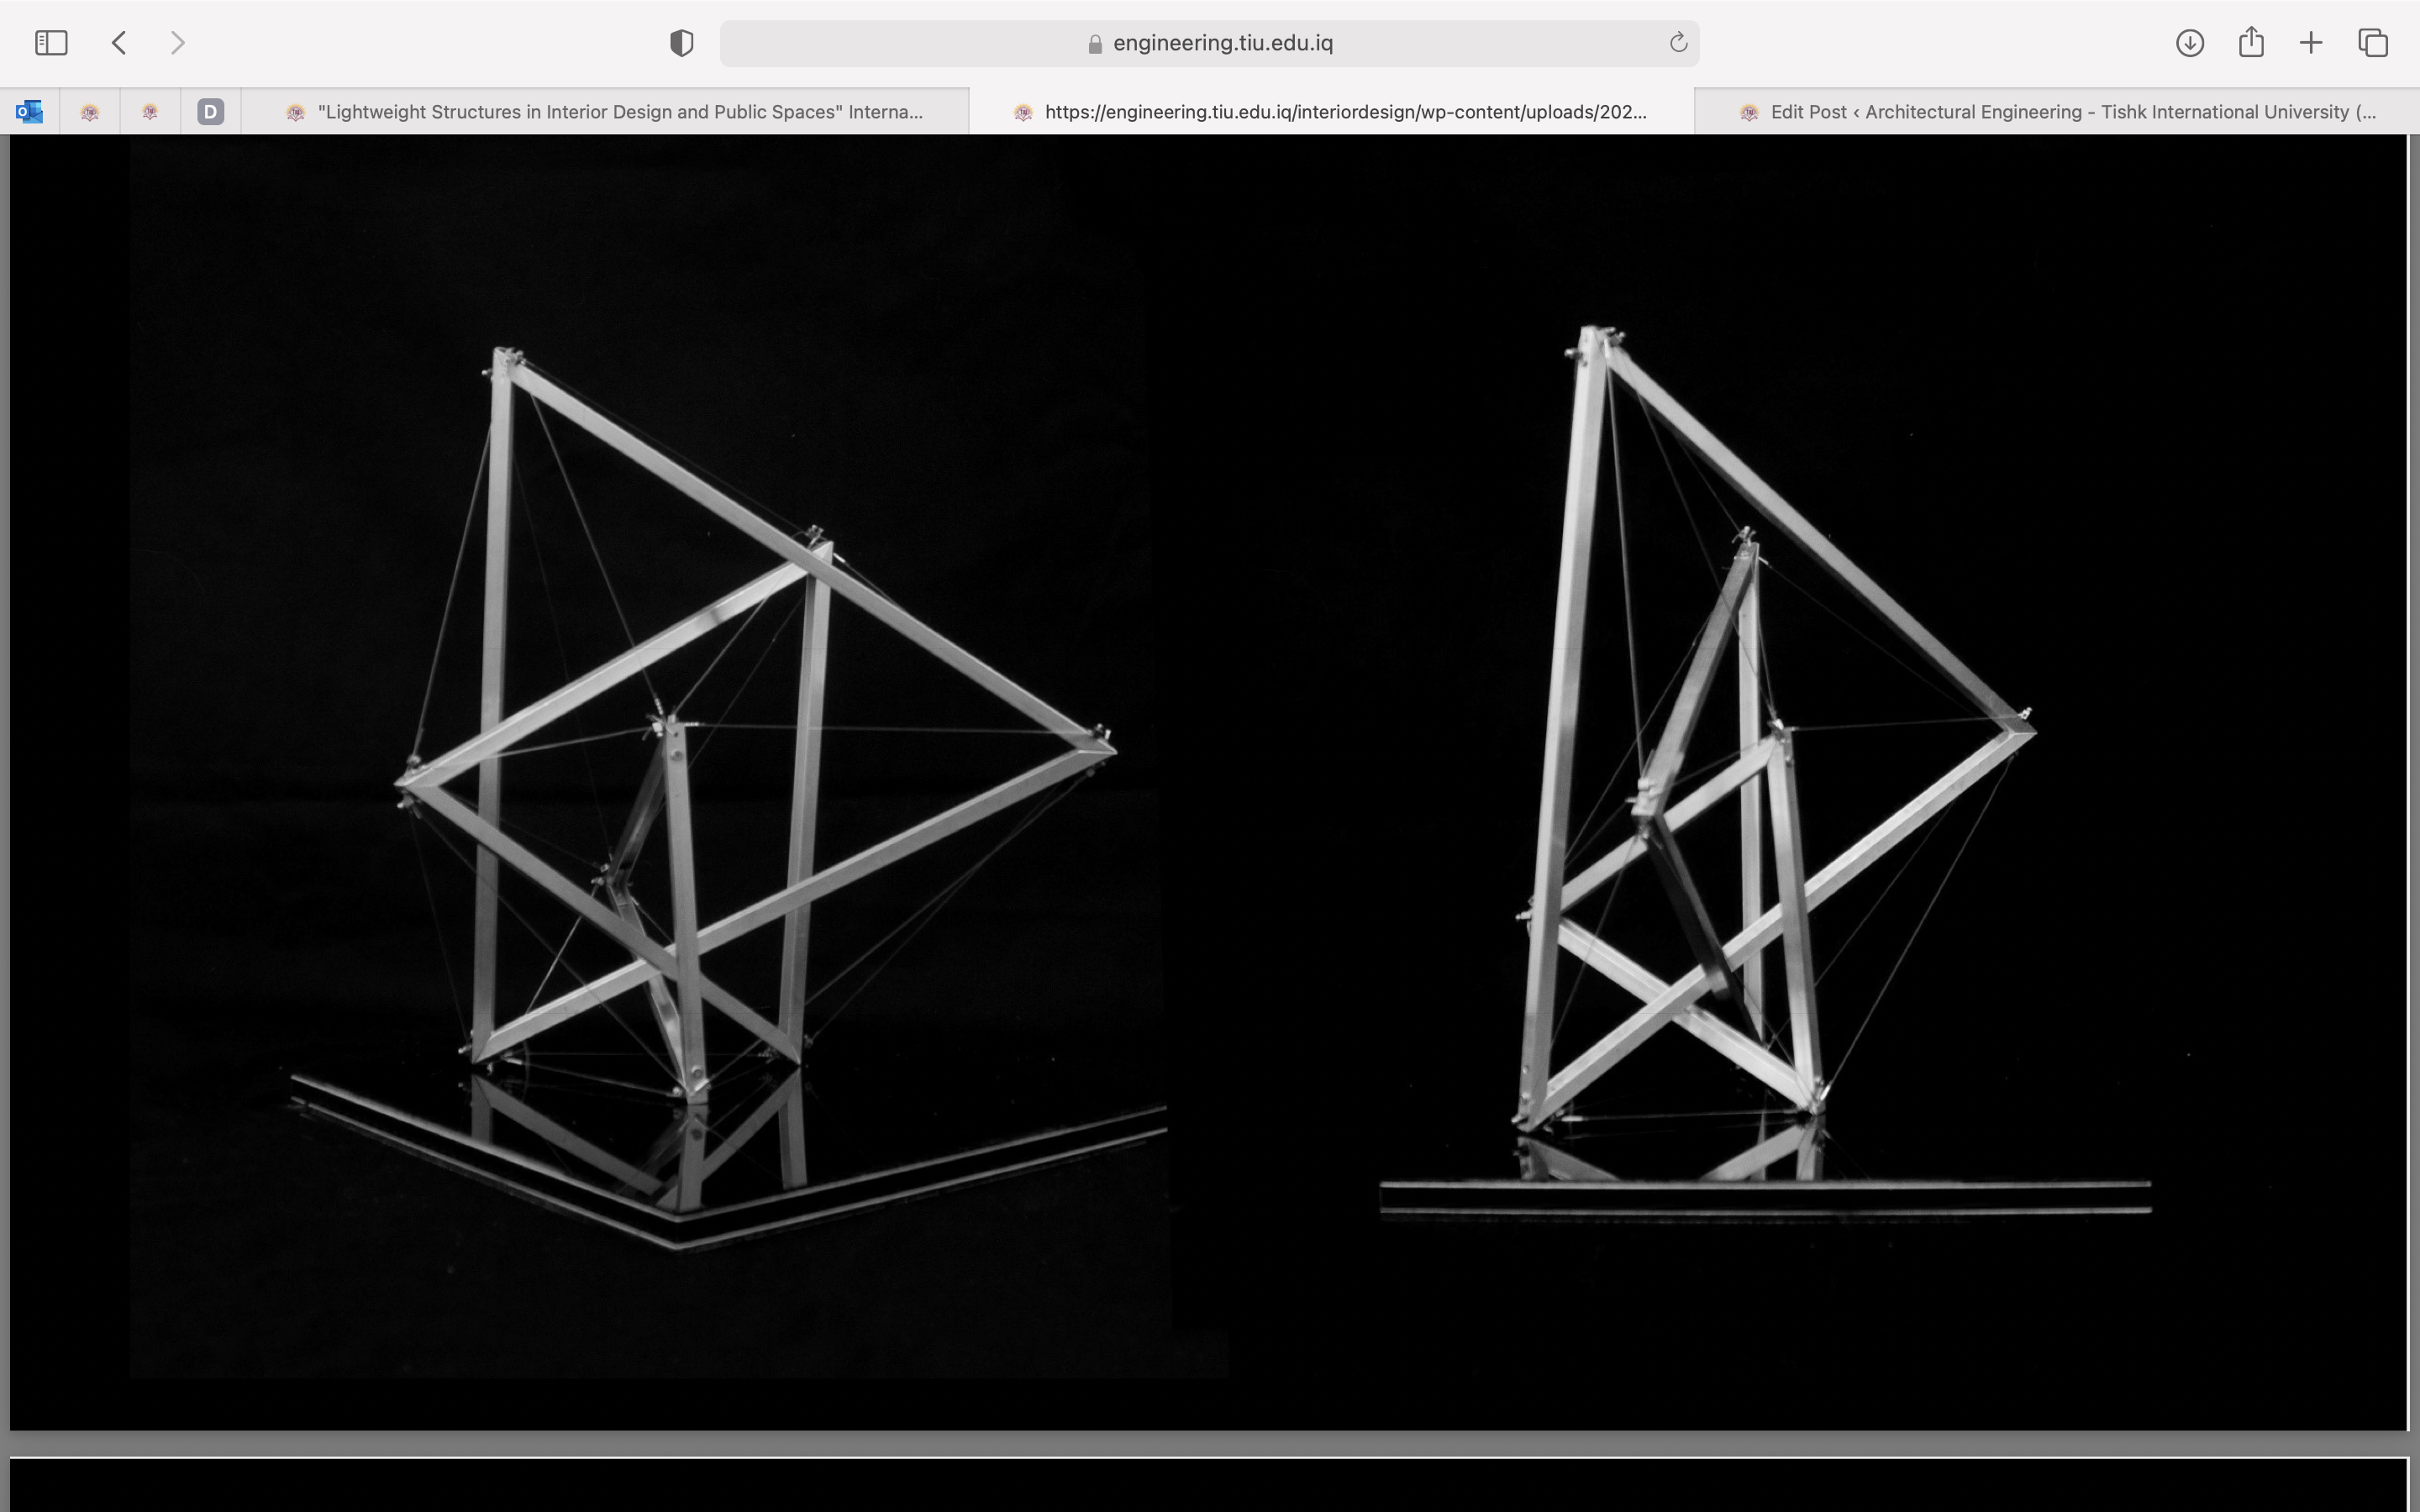Image resolution: width=2420 pixels, height=1512 pixels.
Task: Click the back navigation arrow
Action: click(118, 42)
